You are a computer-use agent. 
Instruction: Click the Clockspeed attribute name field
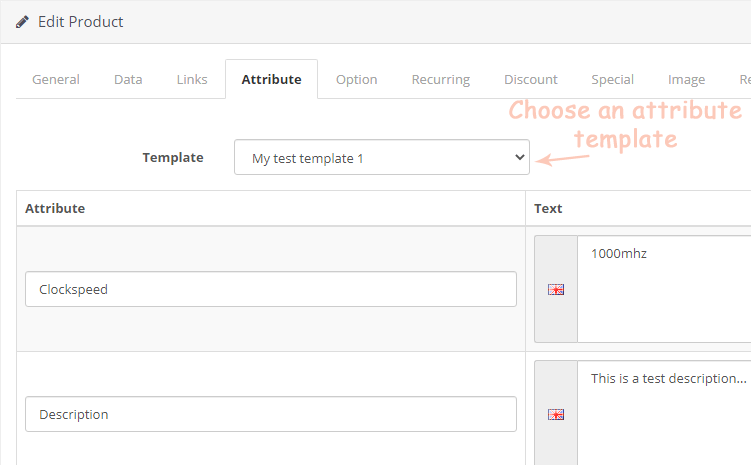pos(271,289)
